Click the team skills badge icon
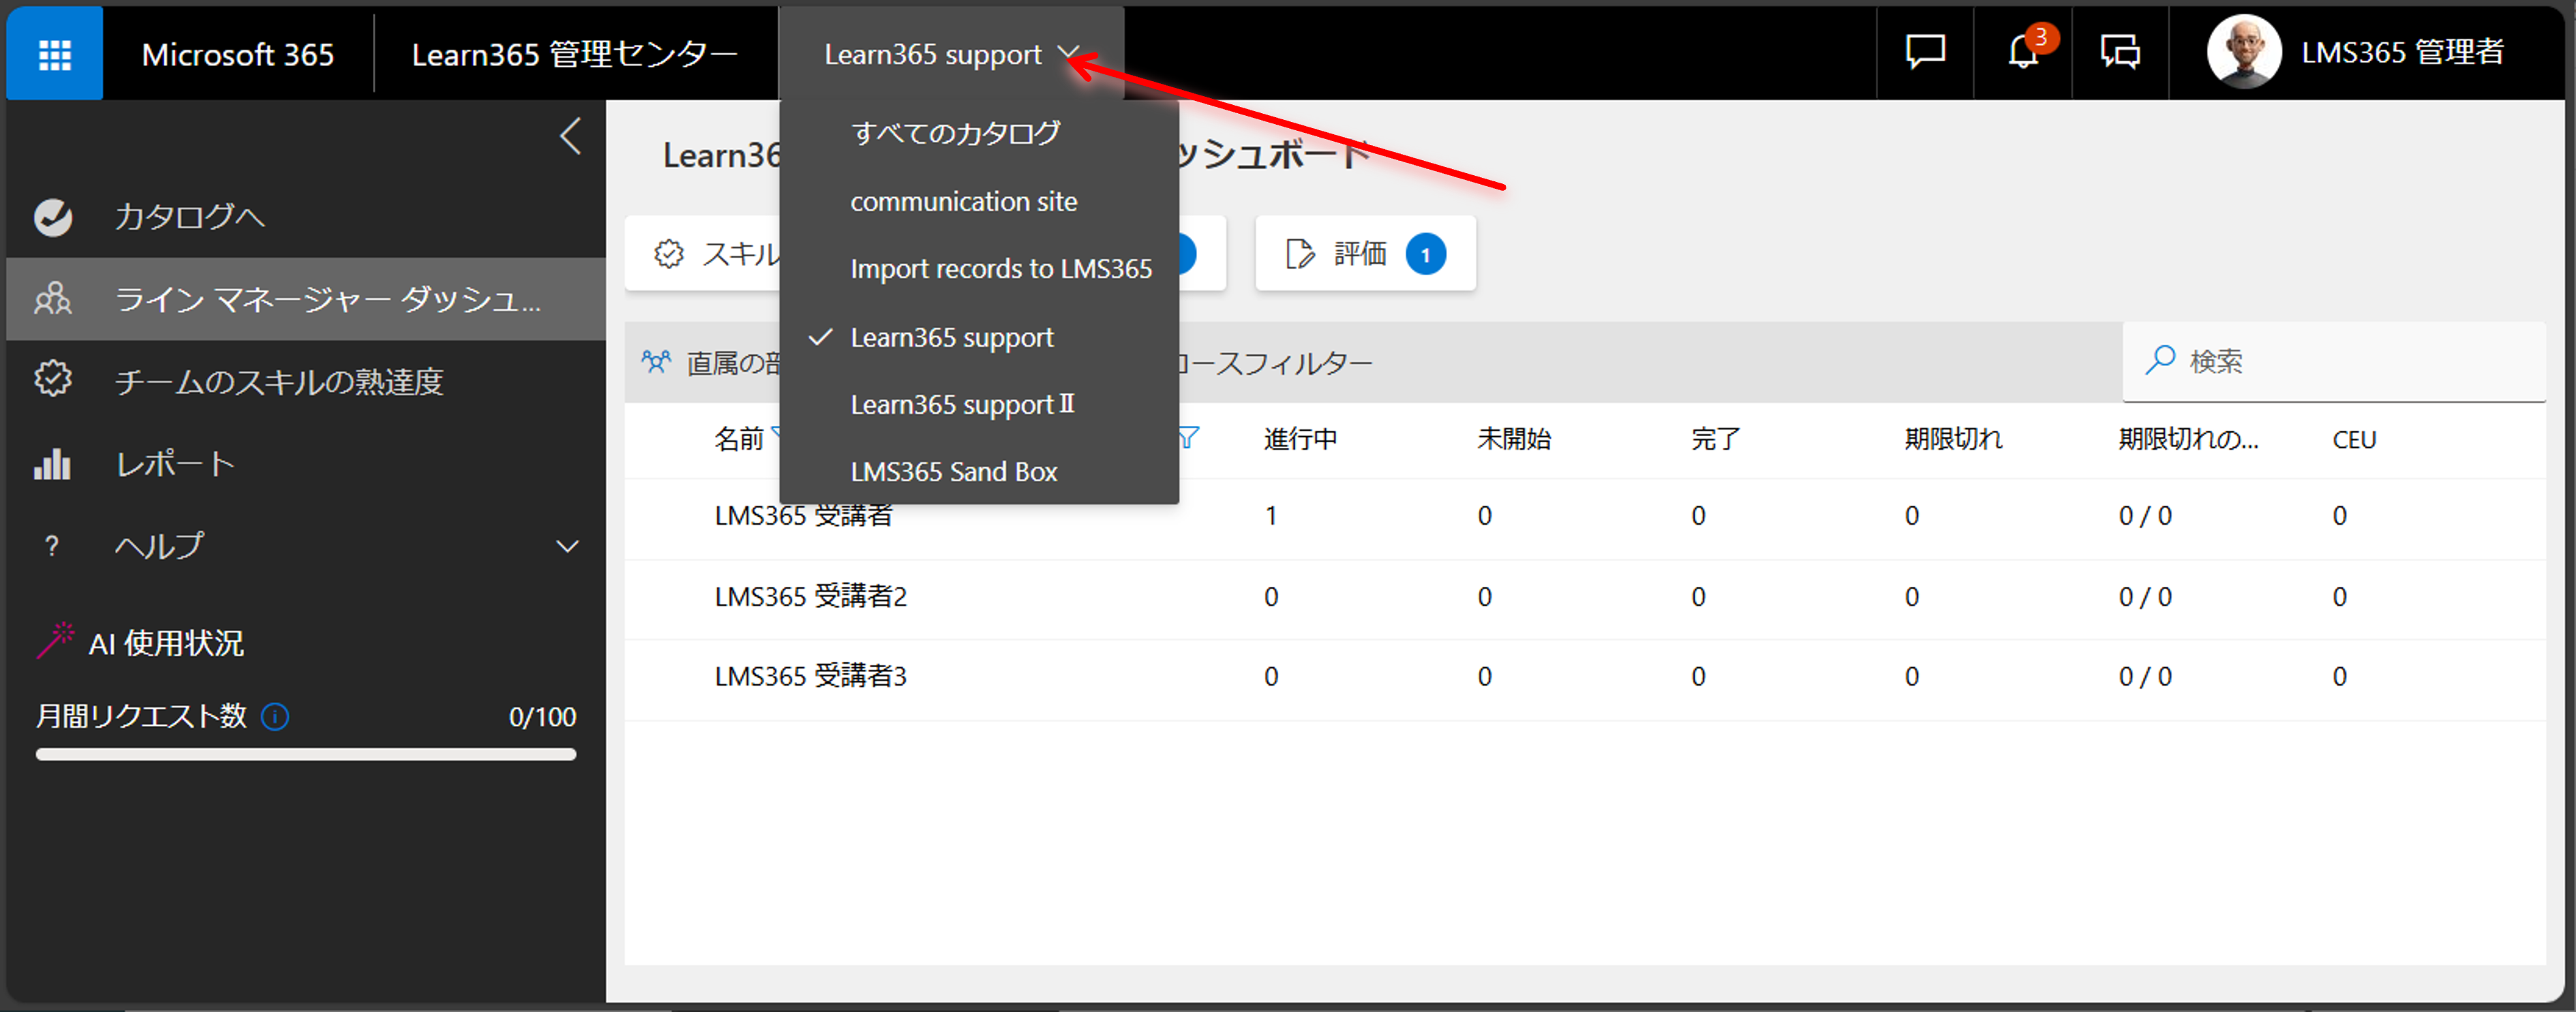 click(x=53, y=379)
